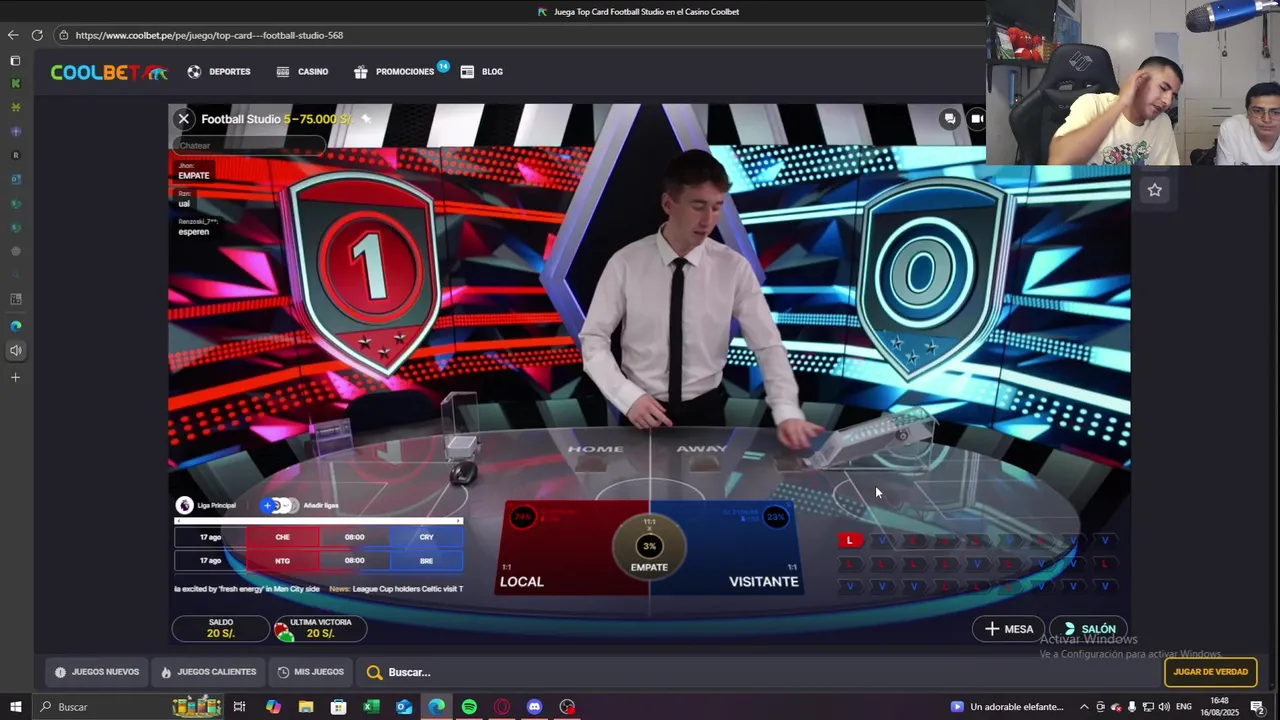
Task: Open the clock showing 16:48
Action: click(x=1221, y=707)
